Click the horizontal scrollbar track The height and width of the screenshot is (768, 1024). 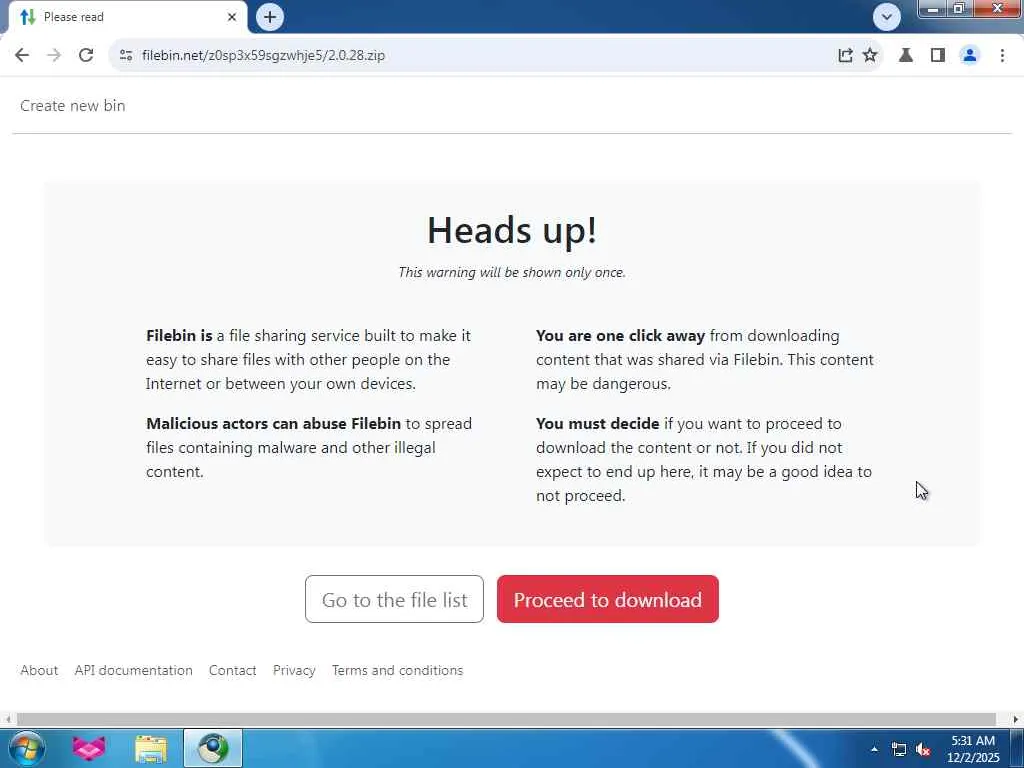click(x=506, y=720)
